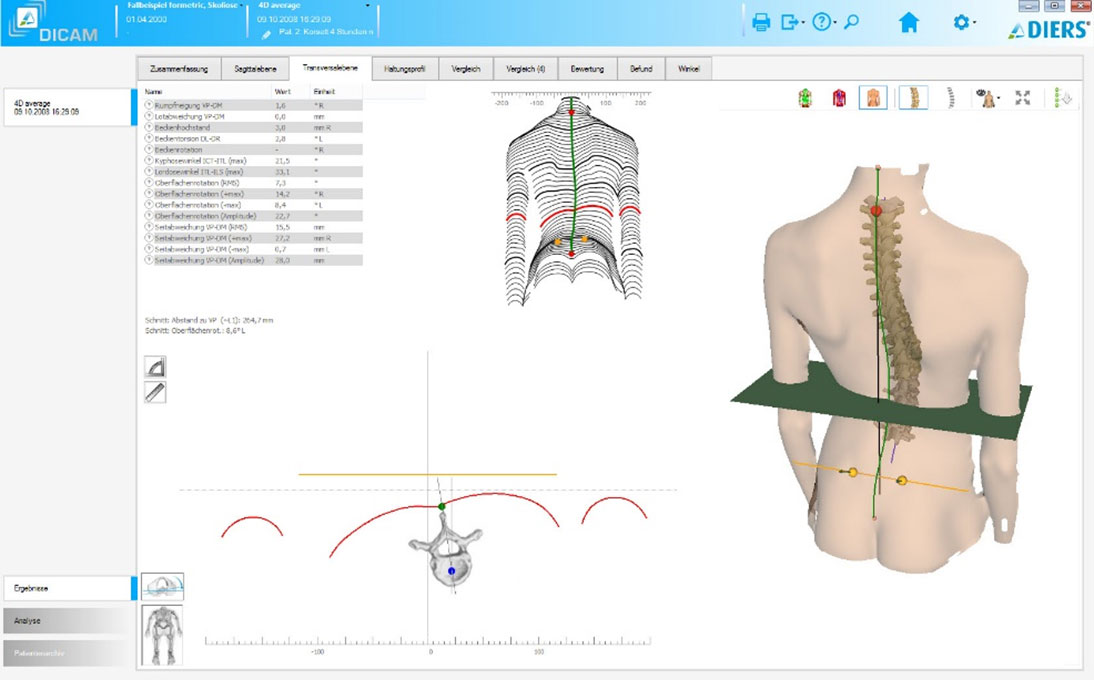Expand the help question mark menu
Viewport: 1094px width, 680px height.
point(823,22)
